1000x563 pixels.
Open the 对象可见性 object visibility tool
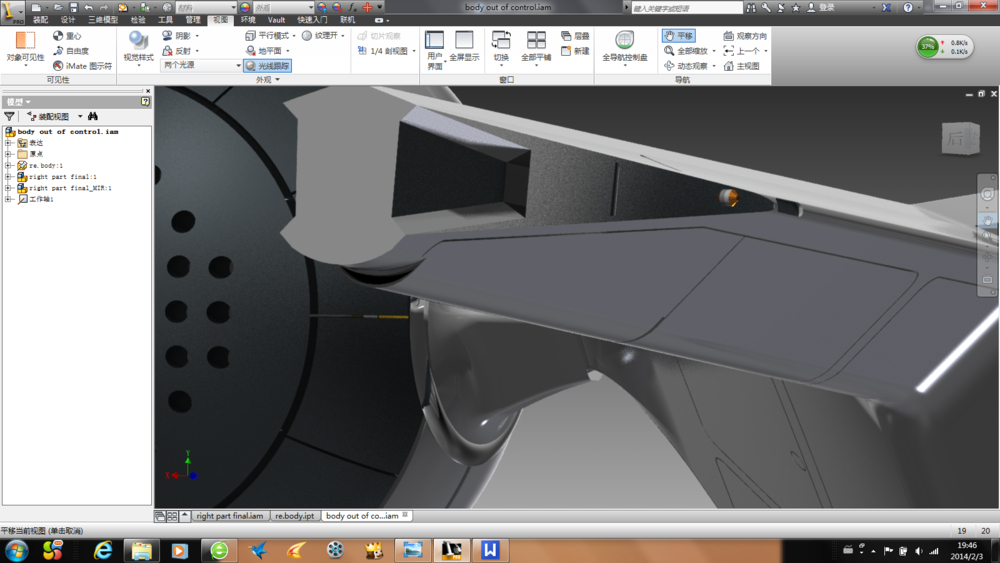26,47
